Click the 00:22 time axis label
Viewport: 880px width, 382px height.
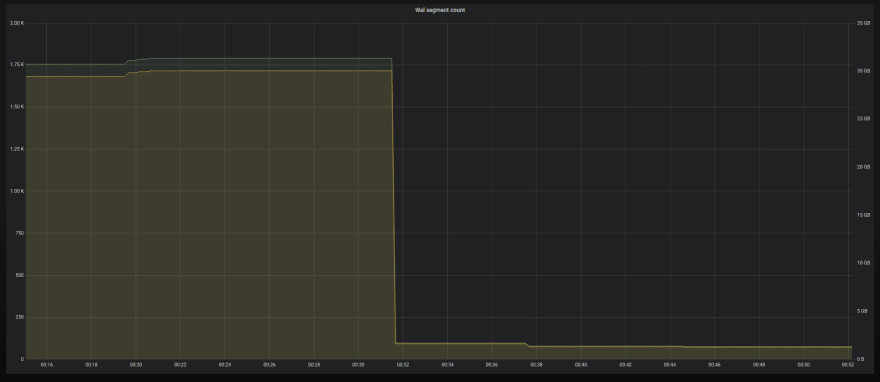tap(180, 365)
